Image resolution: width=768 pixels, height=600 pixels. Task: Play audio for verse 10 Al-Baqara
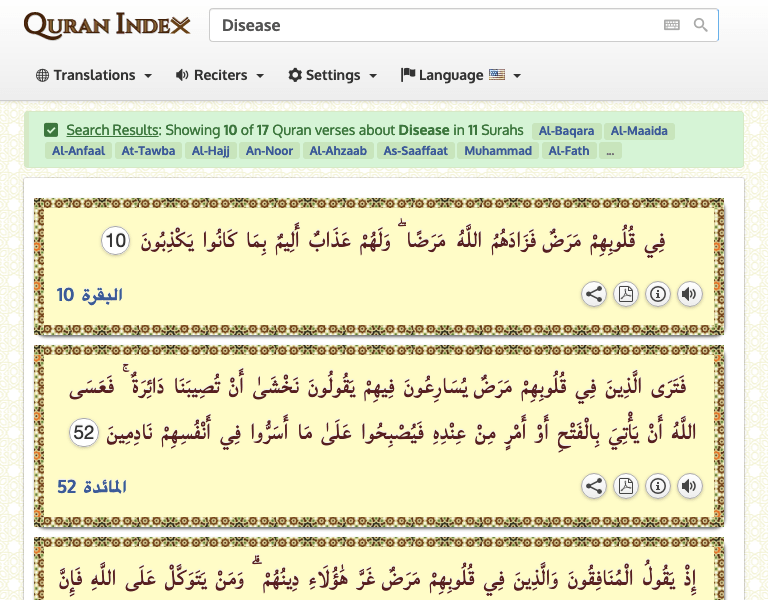point(690,294)
